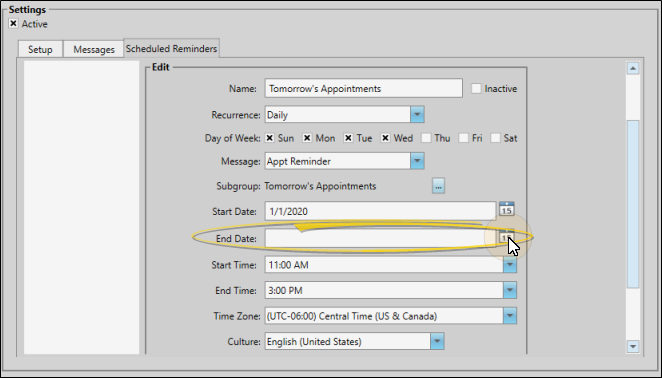
Task: Check the Thu day checkbox
Action: pos(426,138)
